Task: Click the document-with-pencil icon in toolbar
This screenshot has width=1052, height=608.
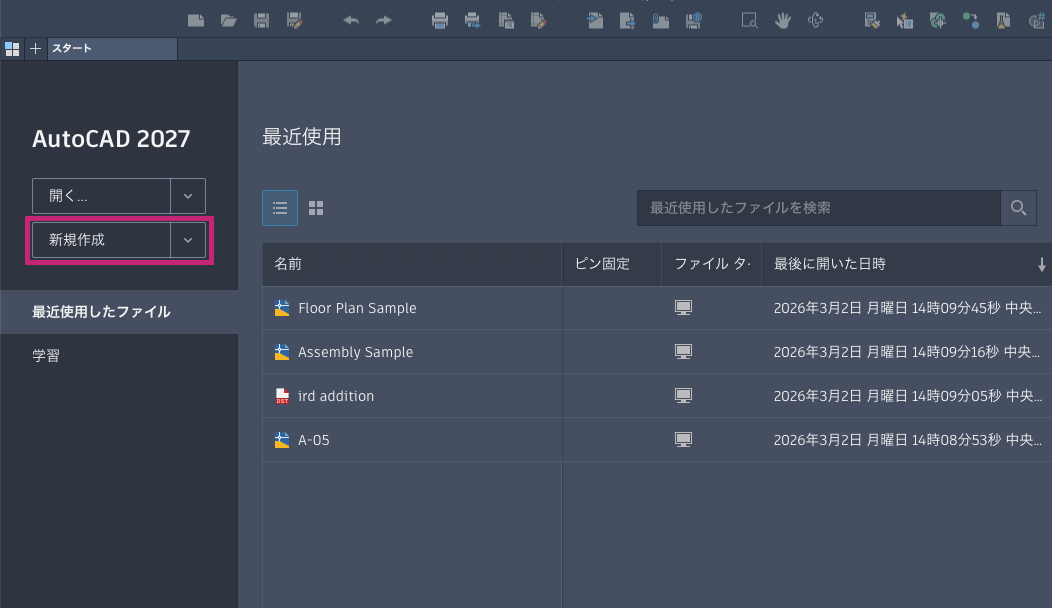Action: coord(539,21)
